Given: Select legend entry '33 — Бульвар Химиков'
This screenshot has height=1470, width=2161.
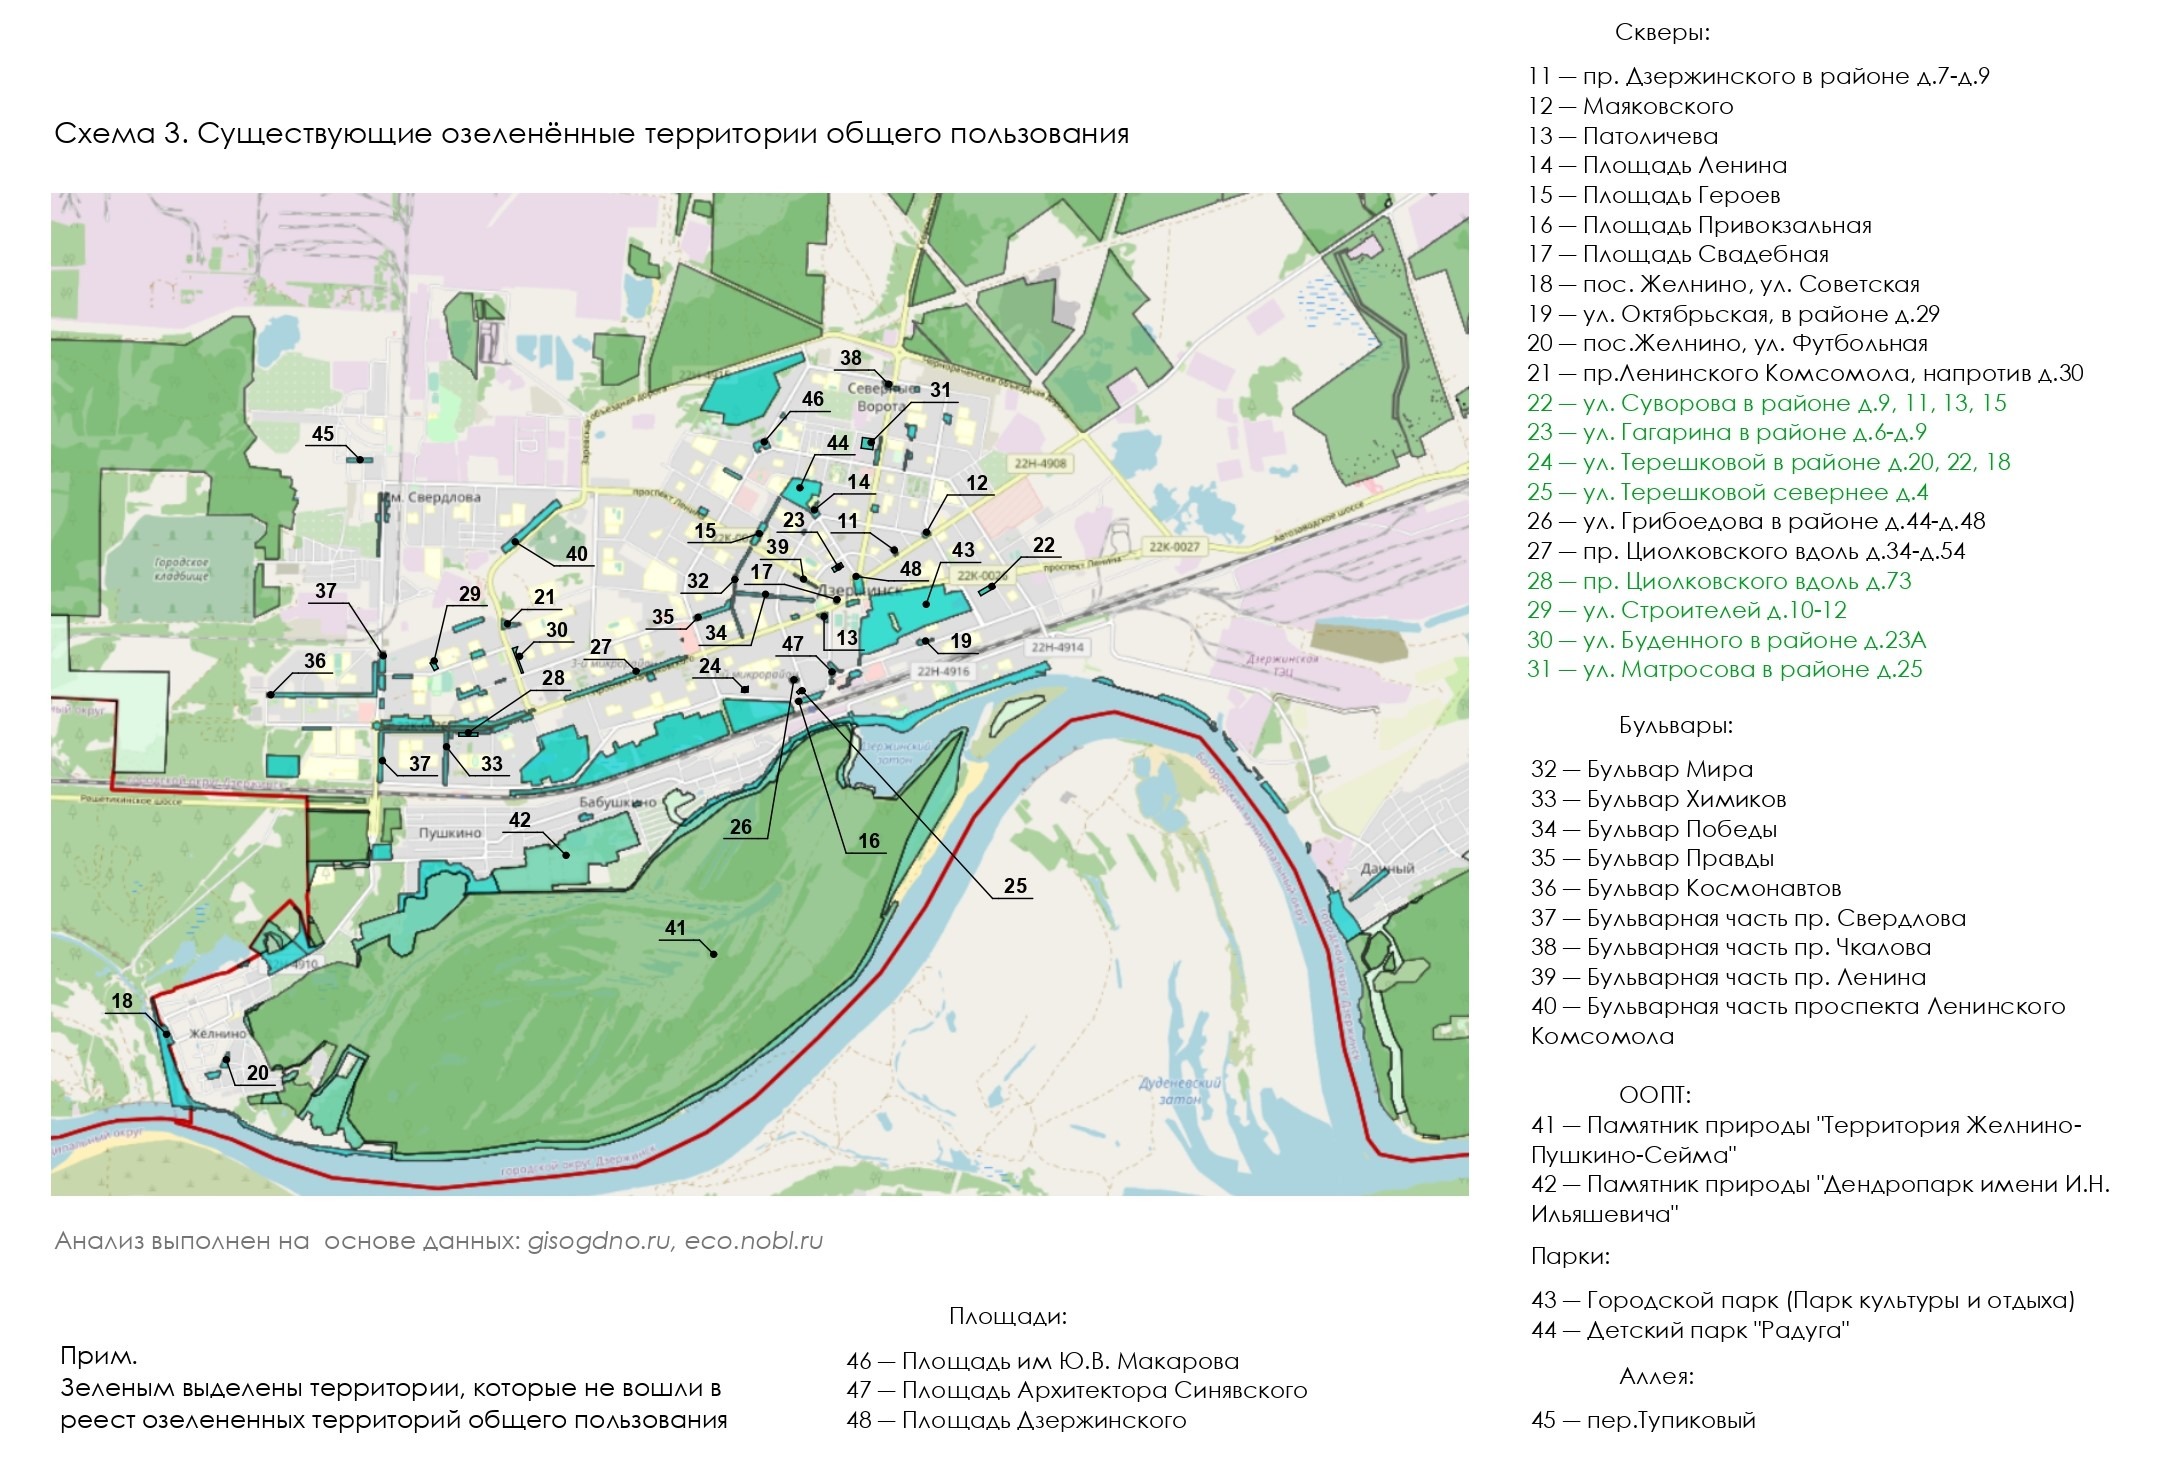Looking at the screenshot, I should click(x=1659, y=800).
